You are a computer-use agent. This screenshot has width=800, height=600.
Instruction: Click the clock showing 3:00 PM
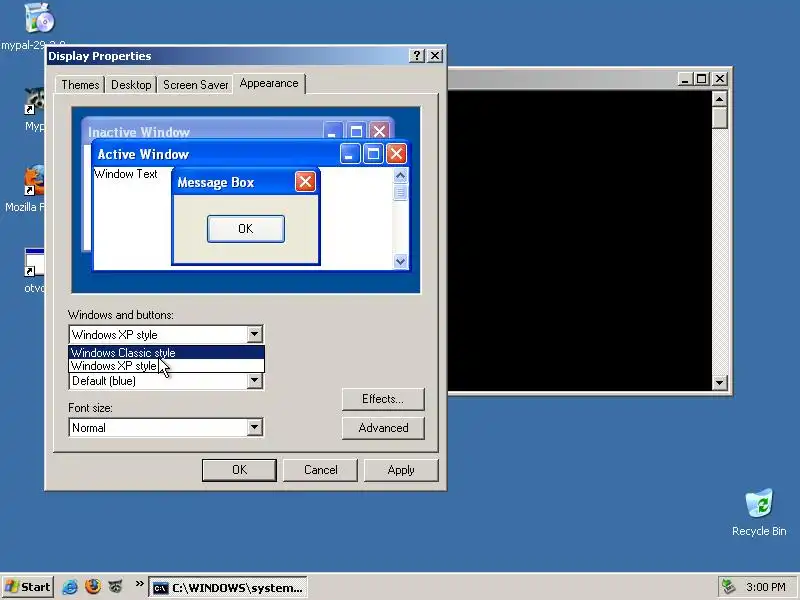point(765,587)
